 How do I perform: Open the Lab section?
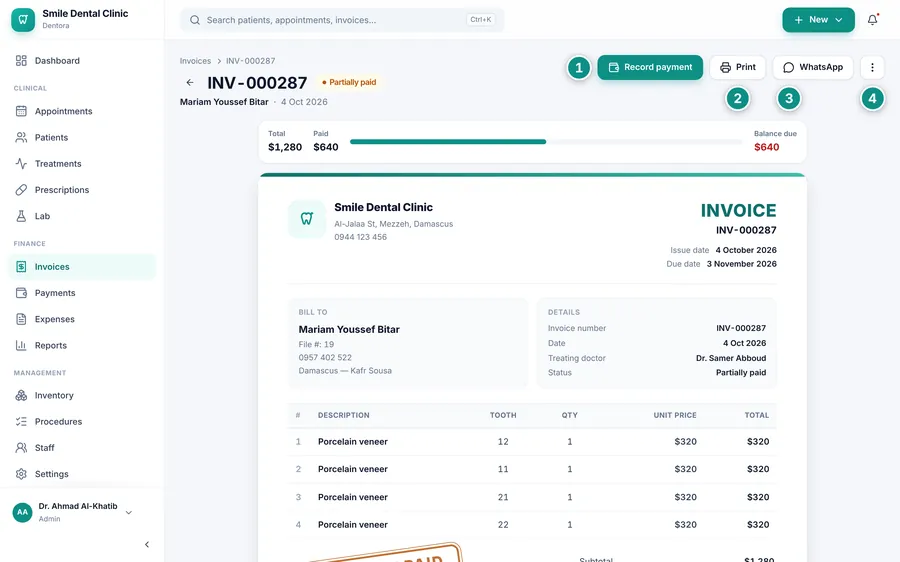(82, 216)
